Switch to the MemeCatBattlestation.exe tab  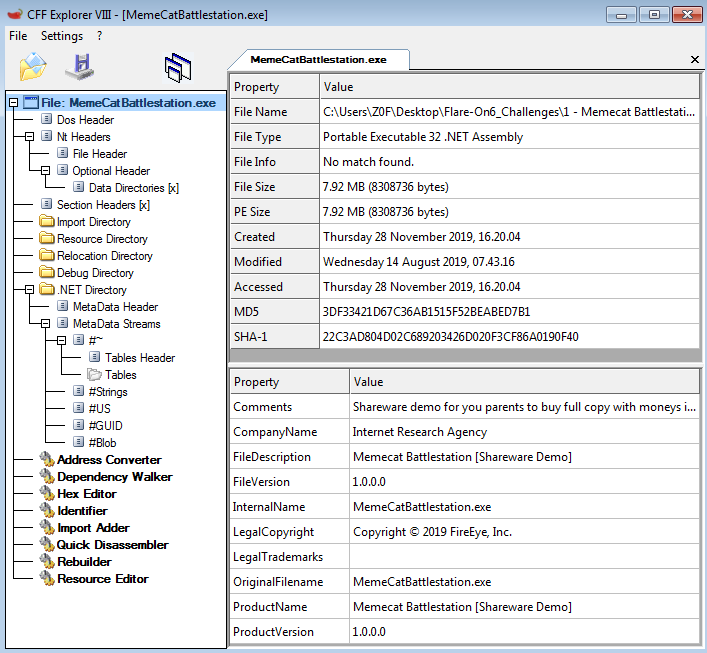317,60
